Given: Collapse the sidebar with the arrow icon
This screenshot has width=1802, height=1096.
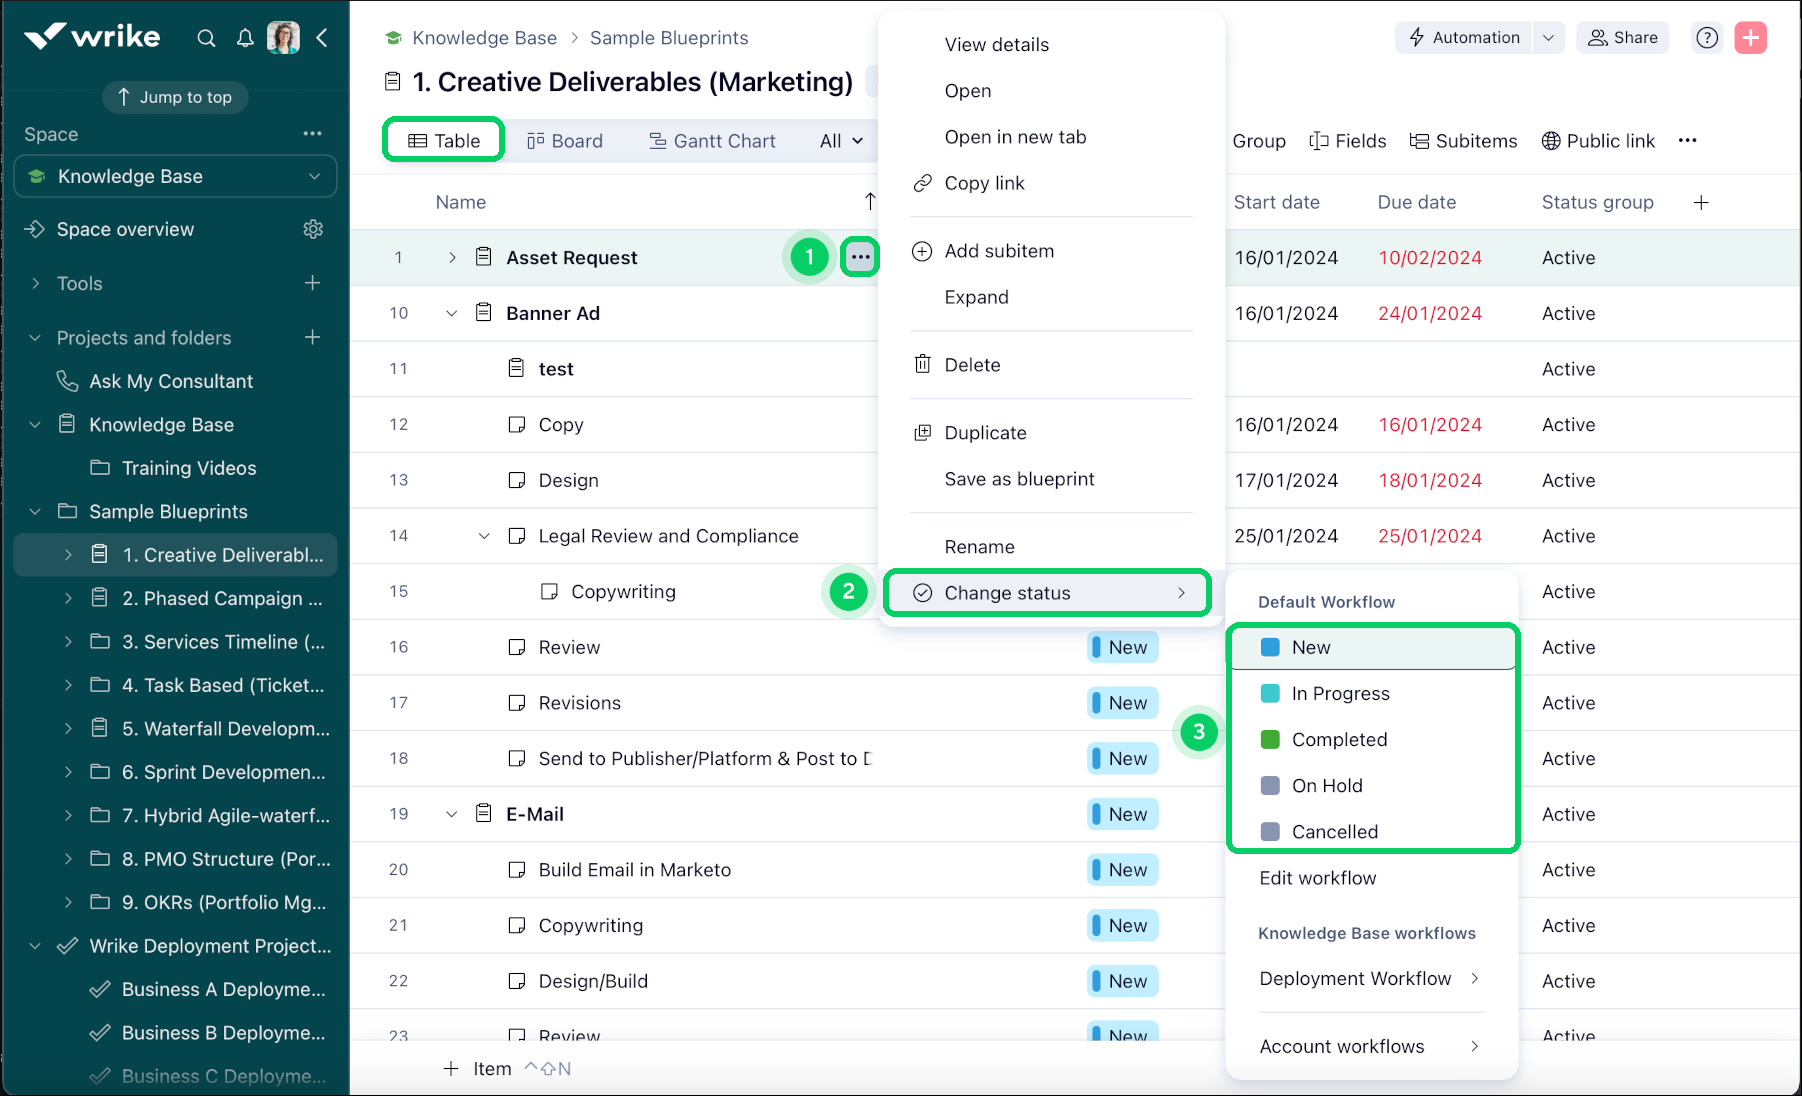Looking at the screenshot, I should [x=322, y=38].
